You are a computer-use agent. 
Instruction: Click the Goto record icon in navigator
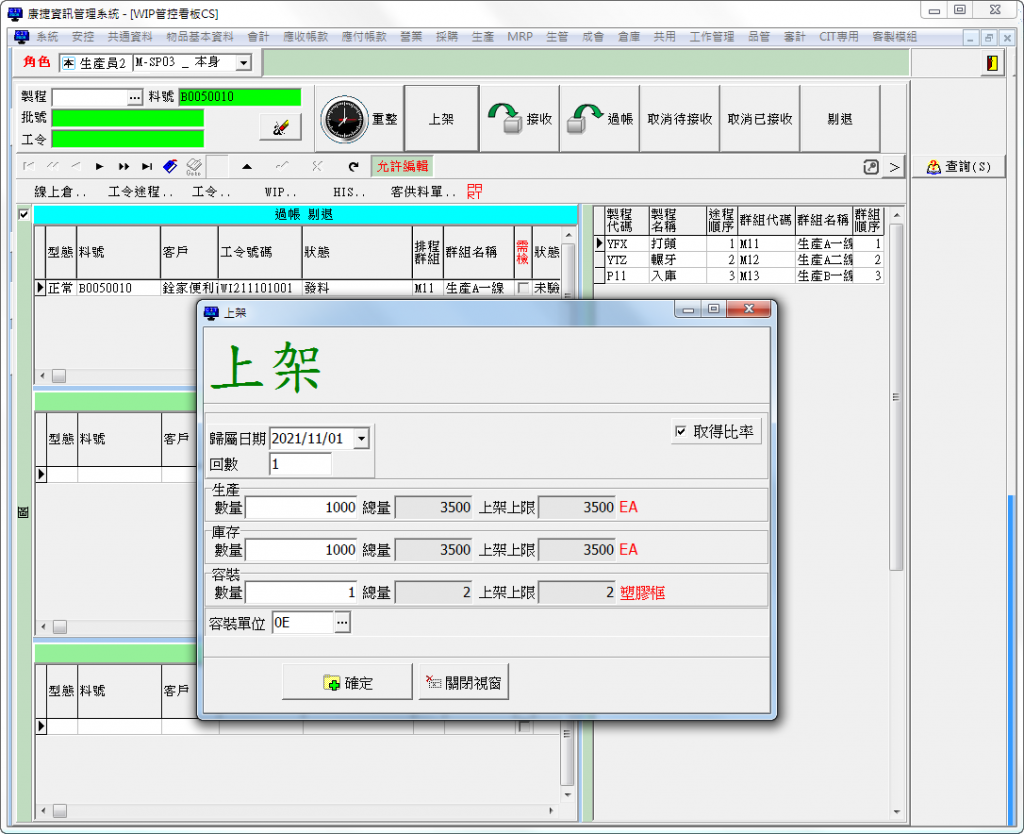pyautogui.click(x=194, y=166)
